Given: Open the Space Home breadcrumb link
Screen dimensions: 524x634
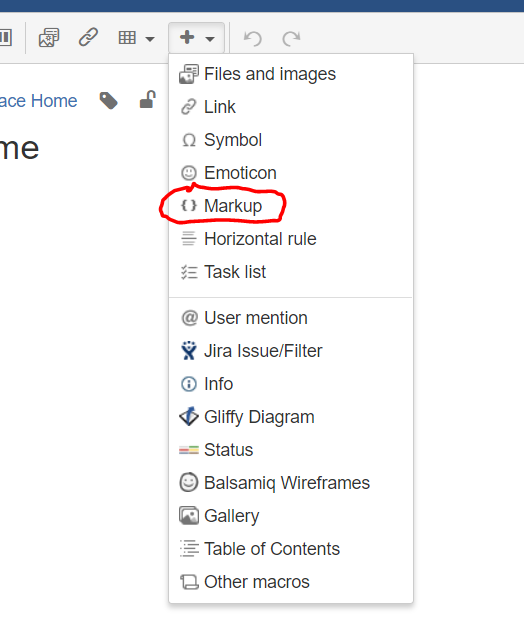Looking at the screenshot, I should tap(38, 101).
